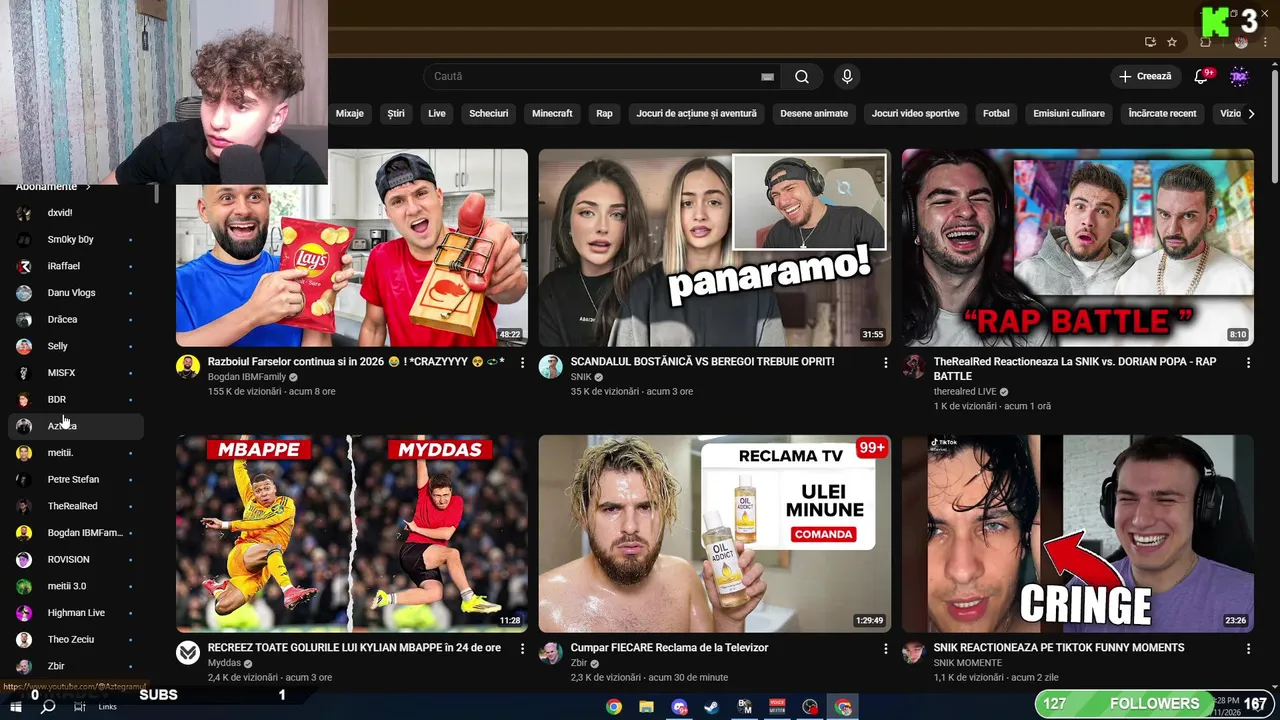
Task: Open the YouTube account avatar menu
Action: (1239, 77)
